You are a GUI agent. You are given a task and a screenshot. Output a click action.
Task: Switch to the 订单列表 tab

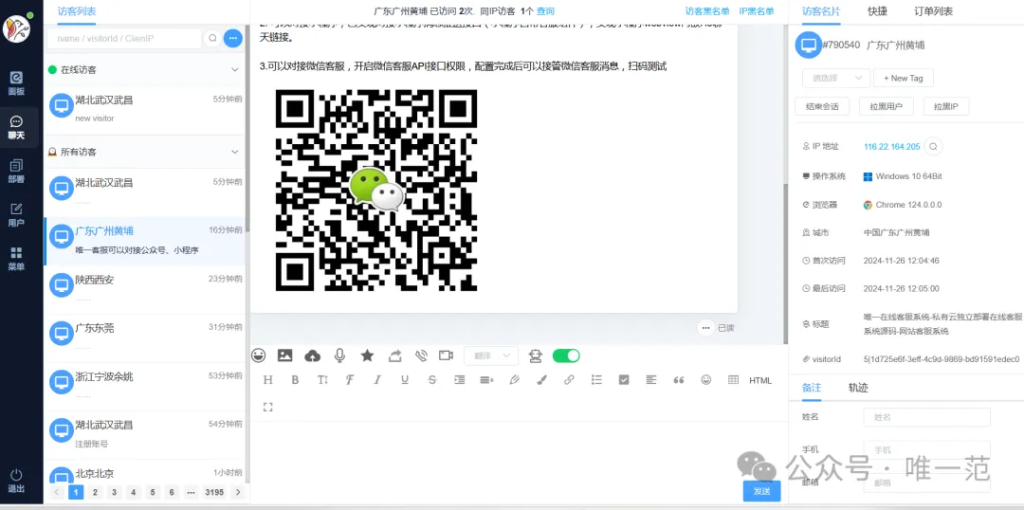click(x=933, y=10)
